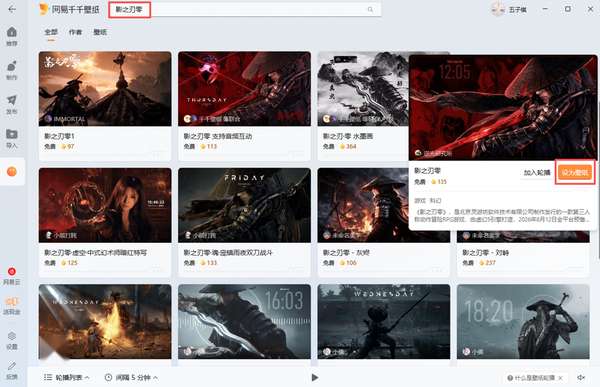Open 设置 settings icon in sidebar
The image size is (600, 387).
click(x=12, y=336)
